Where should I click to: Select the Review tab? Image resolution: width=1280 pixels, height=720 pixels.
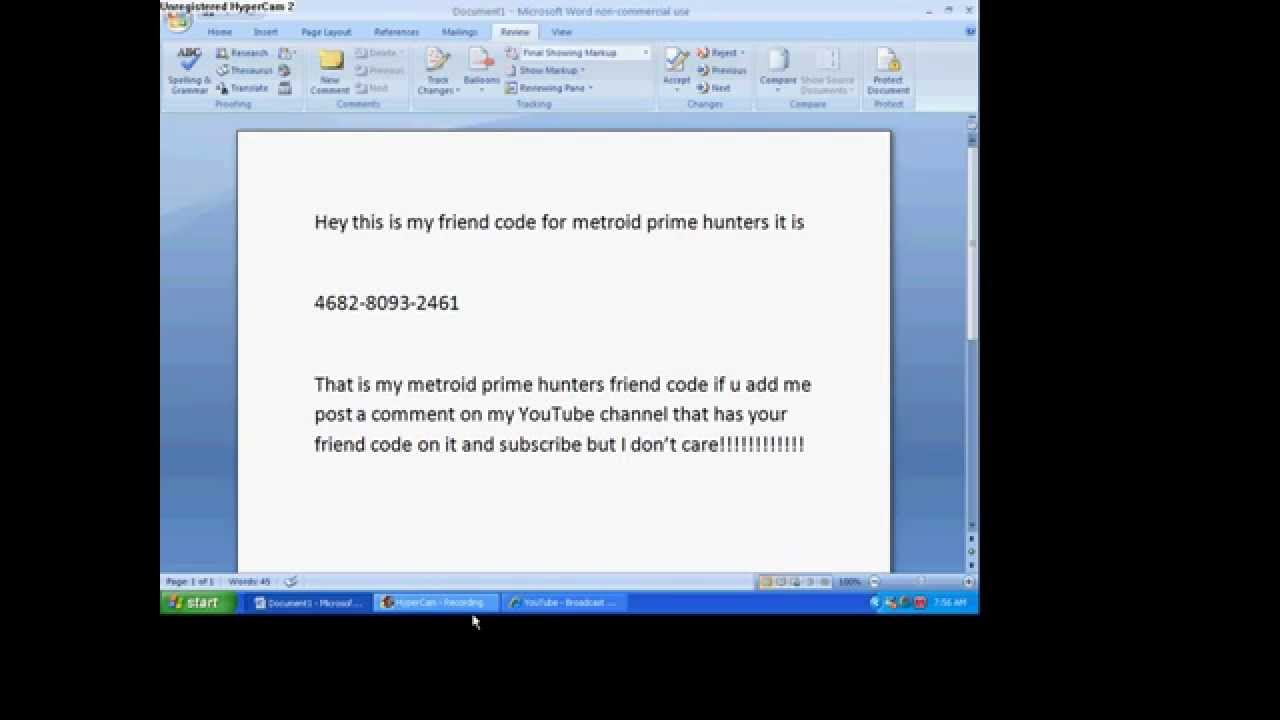click(x=515, y=32)
